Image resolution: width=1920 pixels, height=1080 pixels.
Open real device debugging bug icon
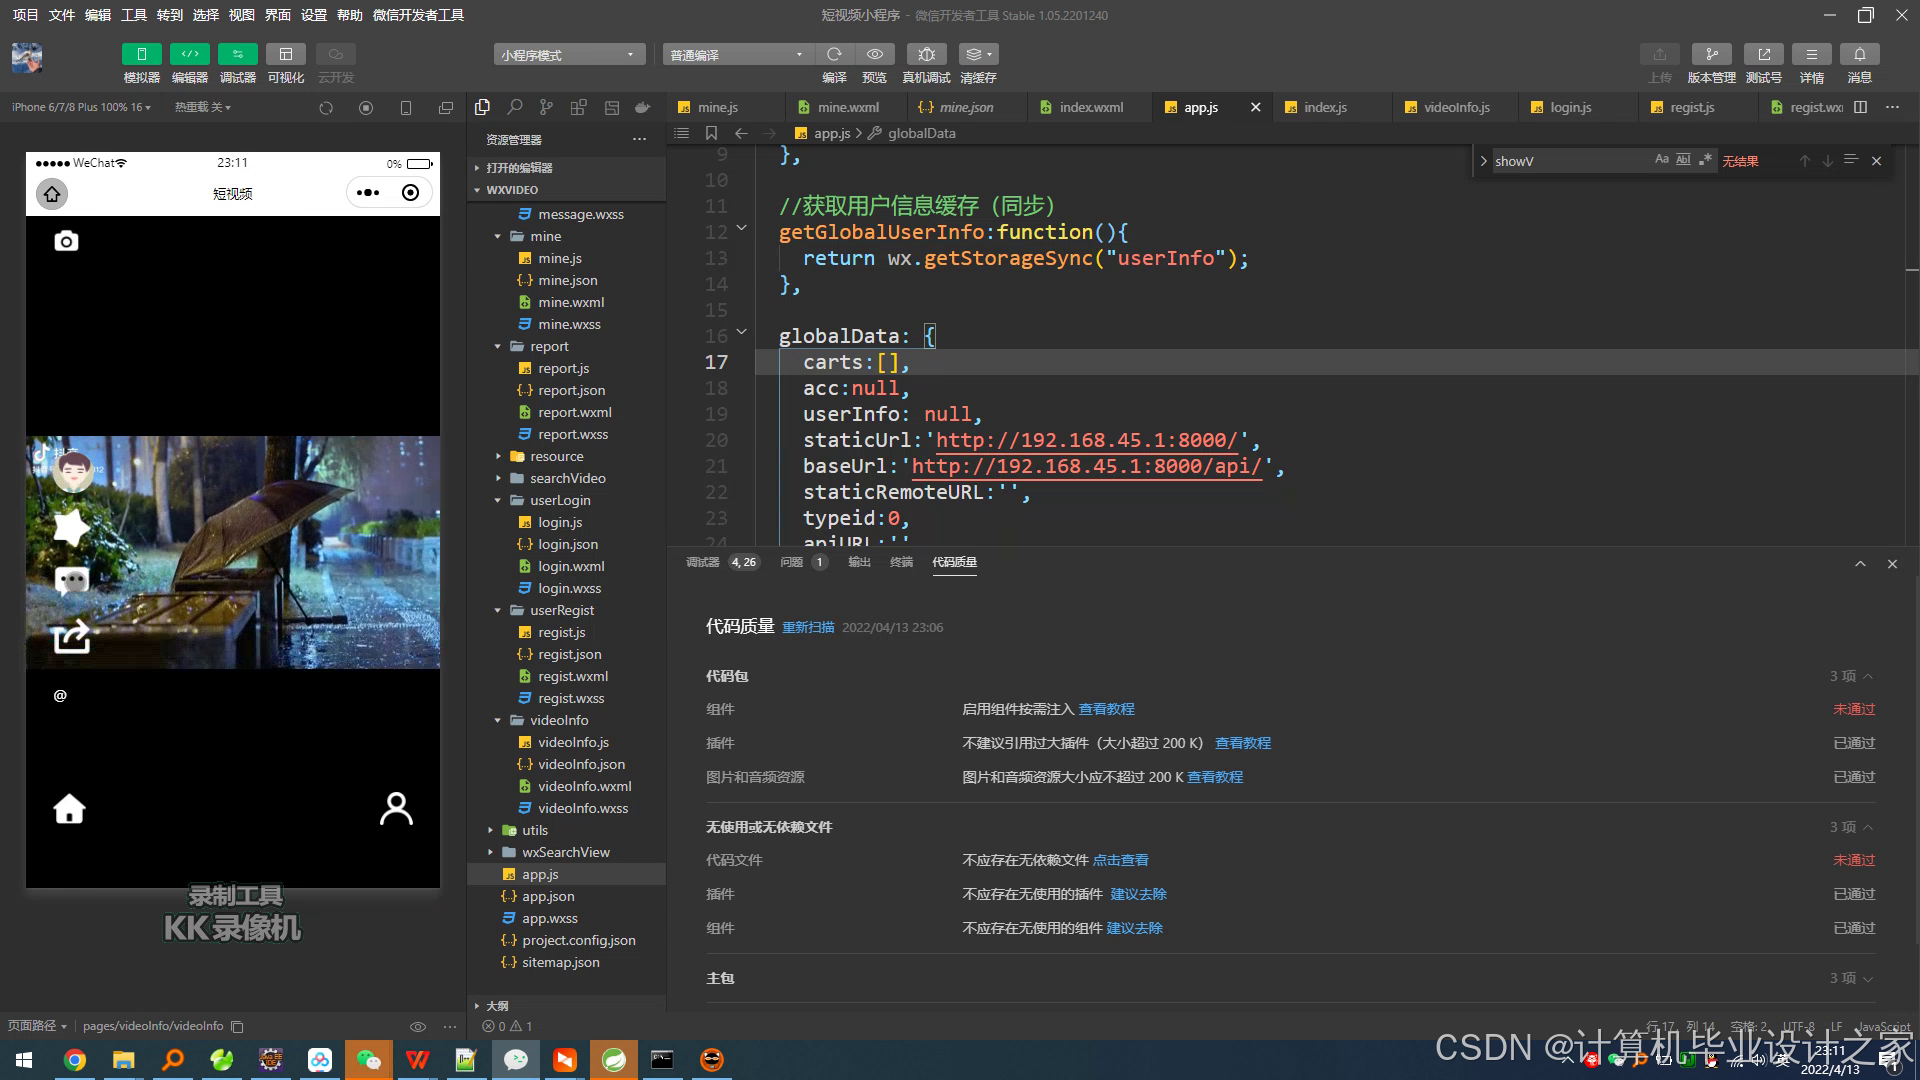[926, 54]
